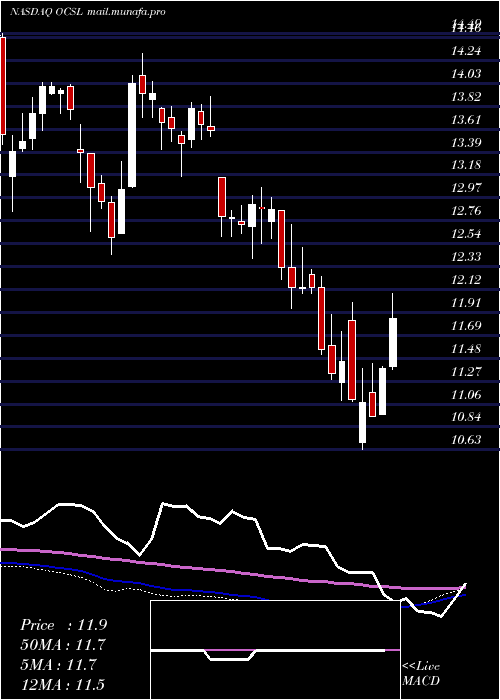Screen dimensions: 500x700
Task: Click the 13.82 price axis label
Action: (467, 97)
